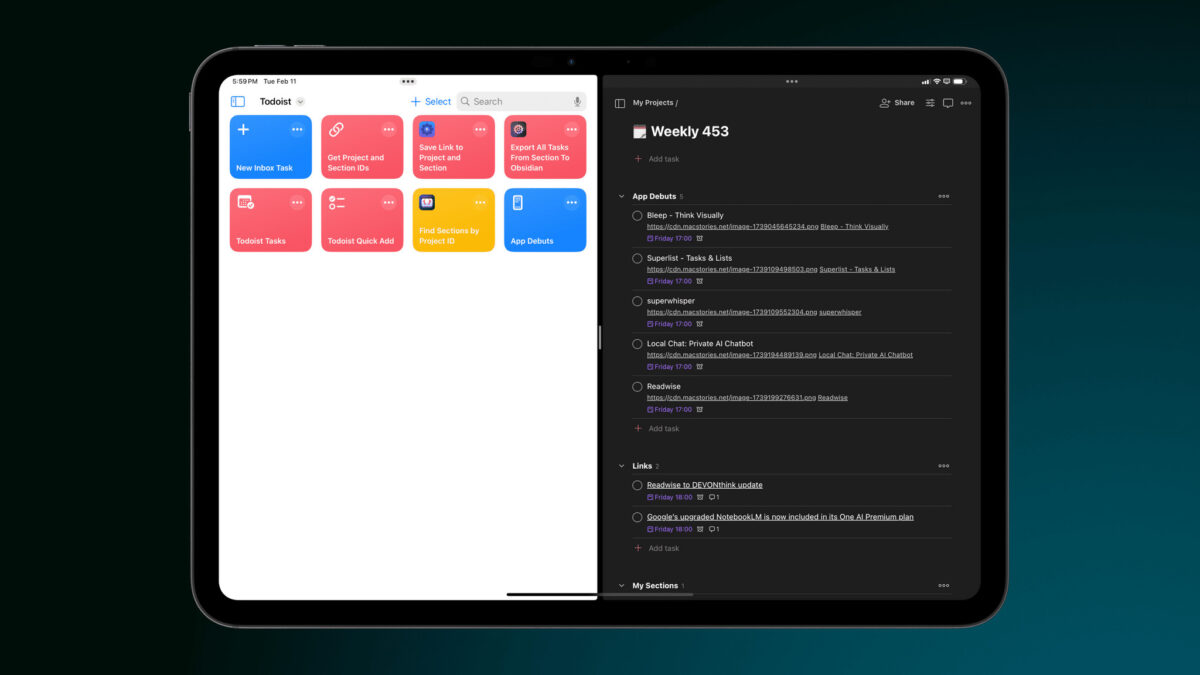Tap the microphone icon in Search field
Screen dimensions: 1200x675
click(x=577, y=102)
